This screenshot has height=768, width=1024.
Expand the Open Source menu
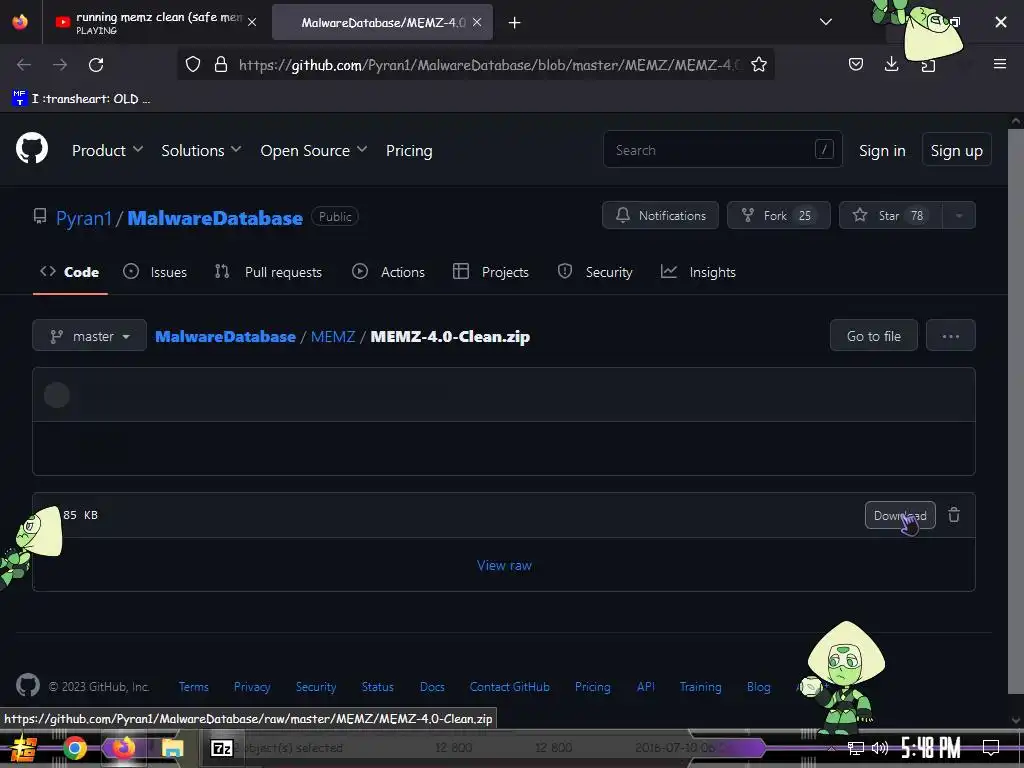coord(314,150)
